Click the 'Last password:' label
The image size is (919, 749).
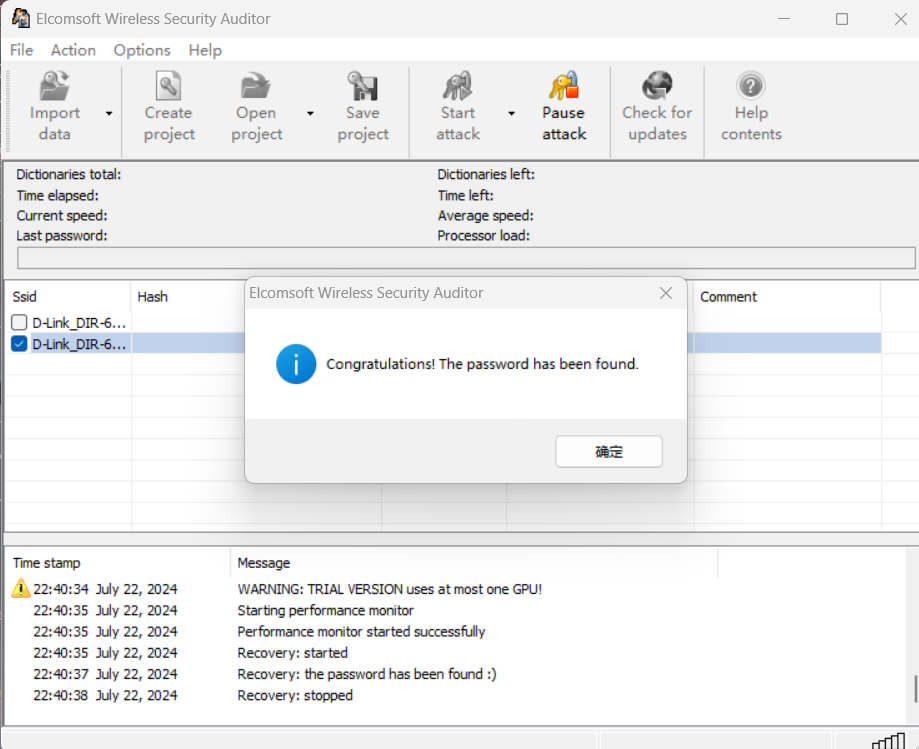(62, 236)
